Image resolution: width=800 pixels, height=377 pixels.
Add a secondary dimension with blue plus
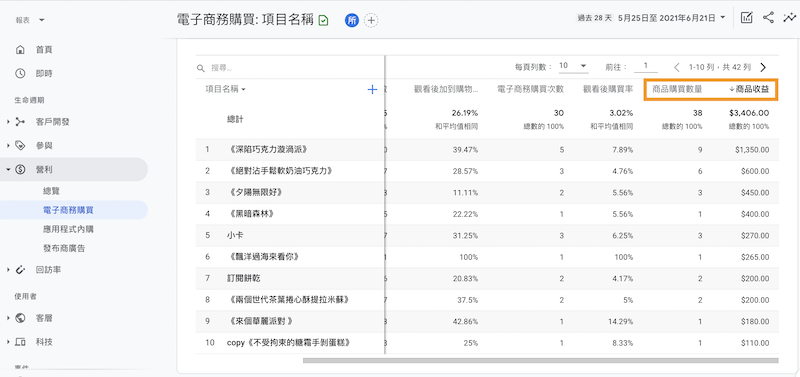(372, 89)
